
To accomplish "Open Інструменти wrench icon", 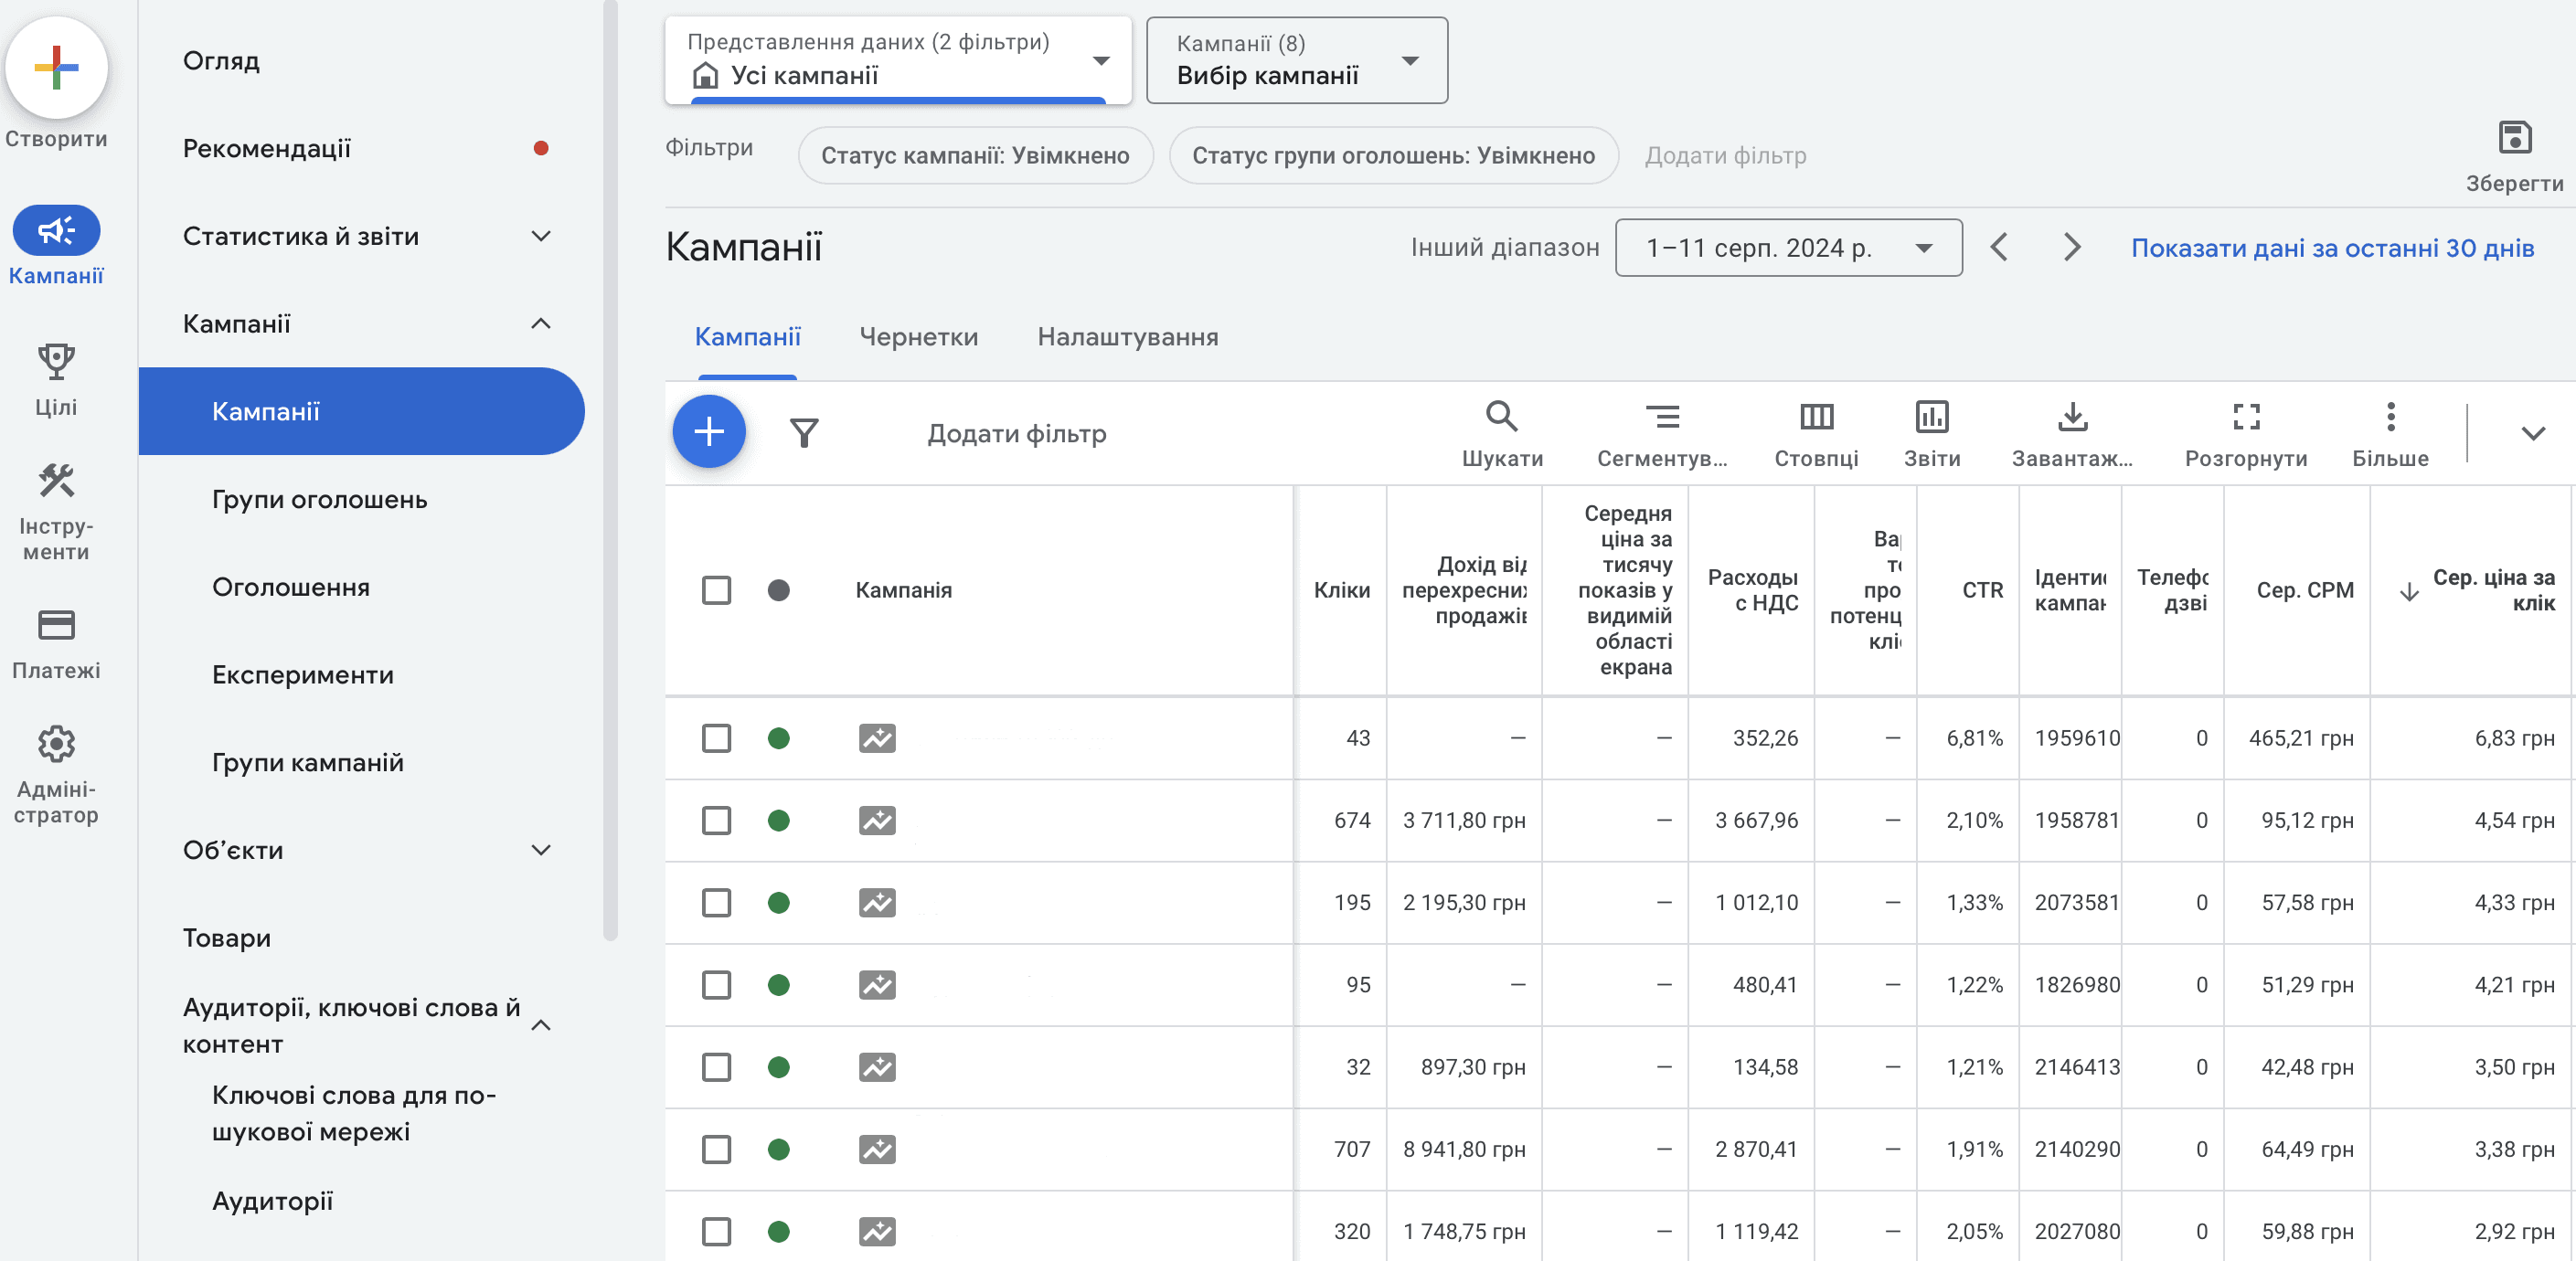I will pyautogui.click(x=56, y=481).
